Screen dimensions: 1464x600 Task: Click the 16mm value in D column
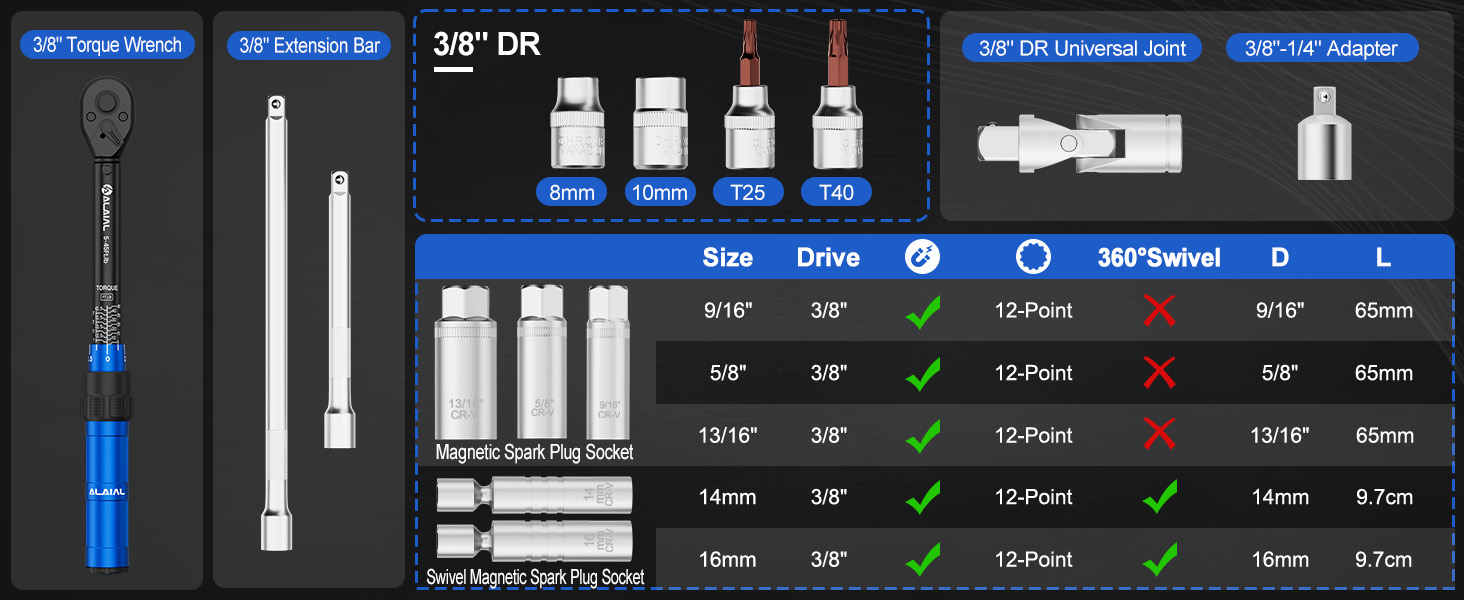[1280, 559]
